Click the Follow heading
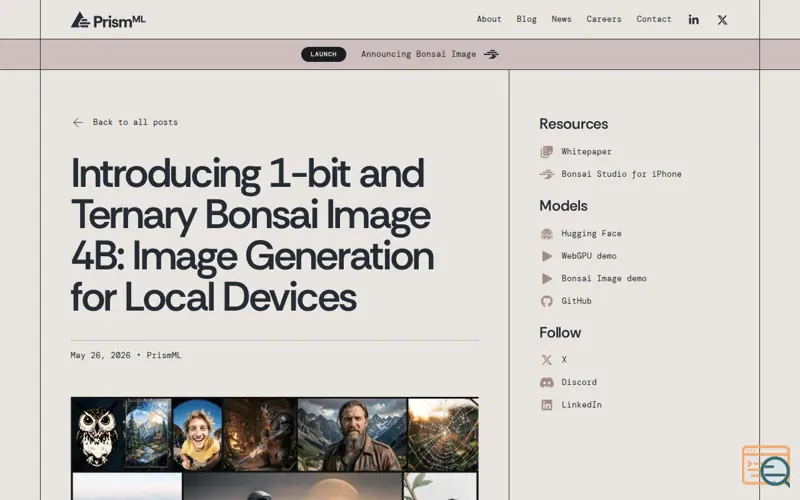 [560, 333]
